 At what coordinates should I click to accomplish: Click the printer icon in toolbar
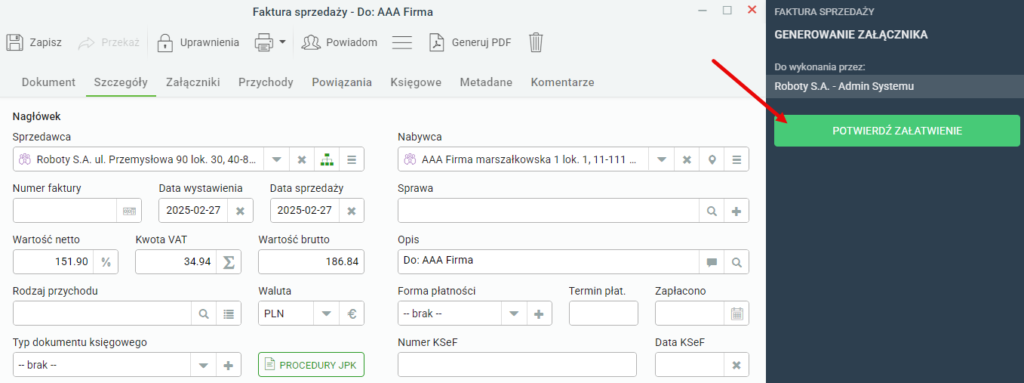264,42
